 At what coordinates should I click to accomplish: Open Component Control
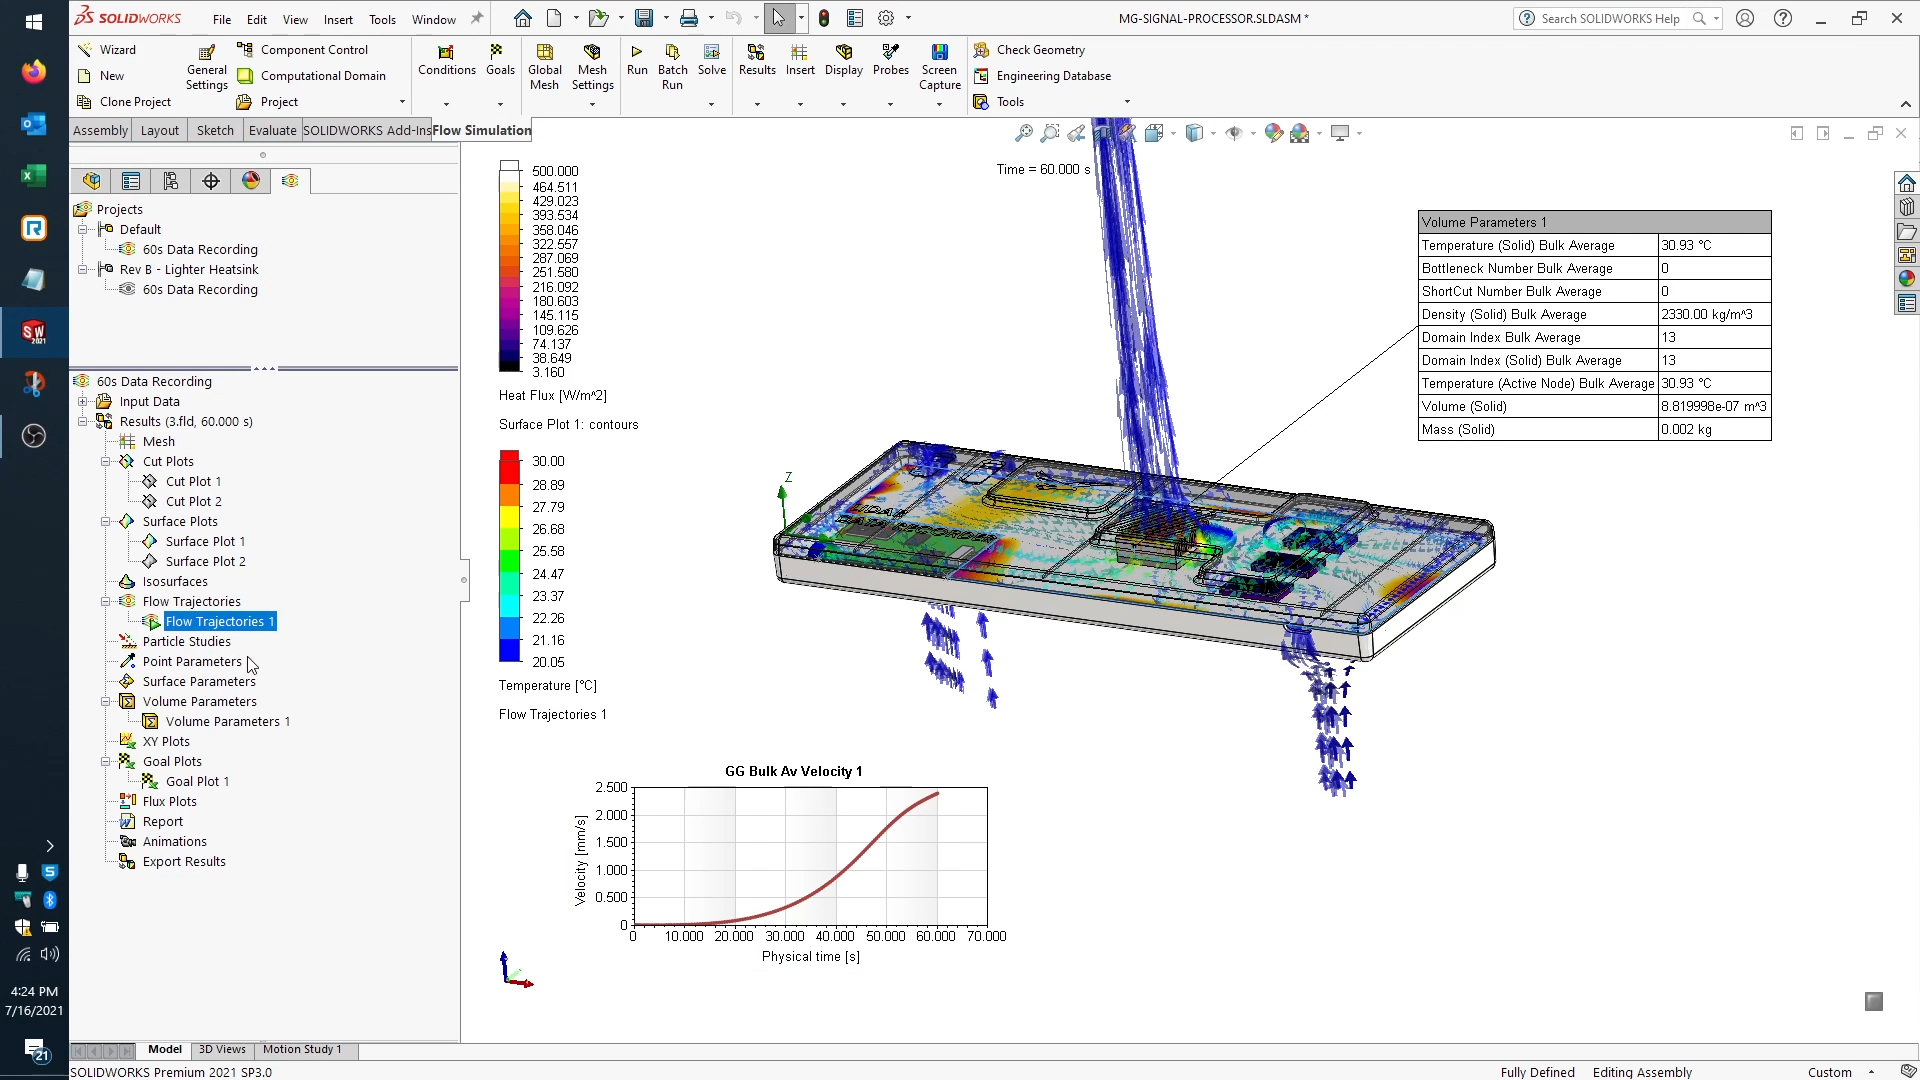(302, 49)
